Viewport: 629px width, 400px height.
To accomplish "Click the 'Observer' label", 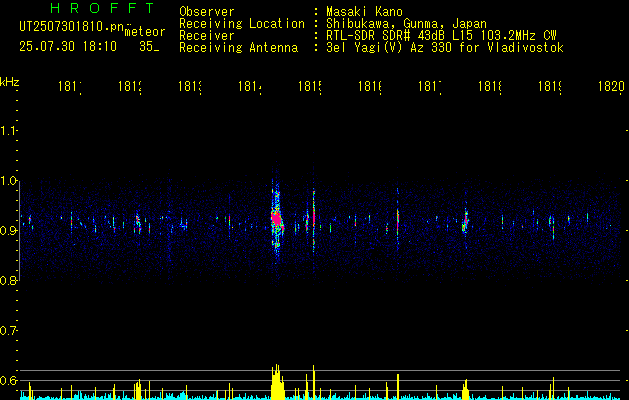I will (207, 11).
